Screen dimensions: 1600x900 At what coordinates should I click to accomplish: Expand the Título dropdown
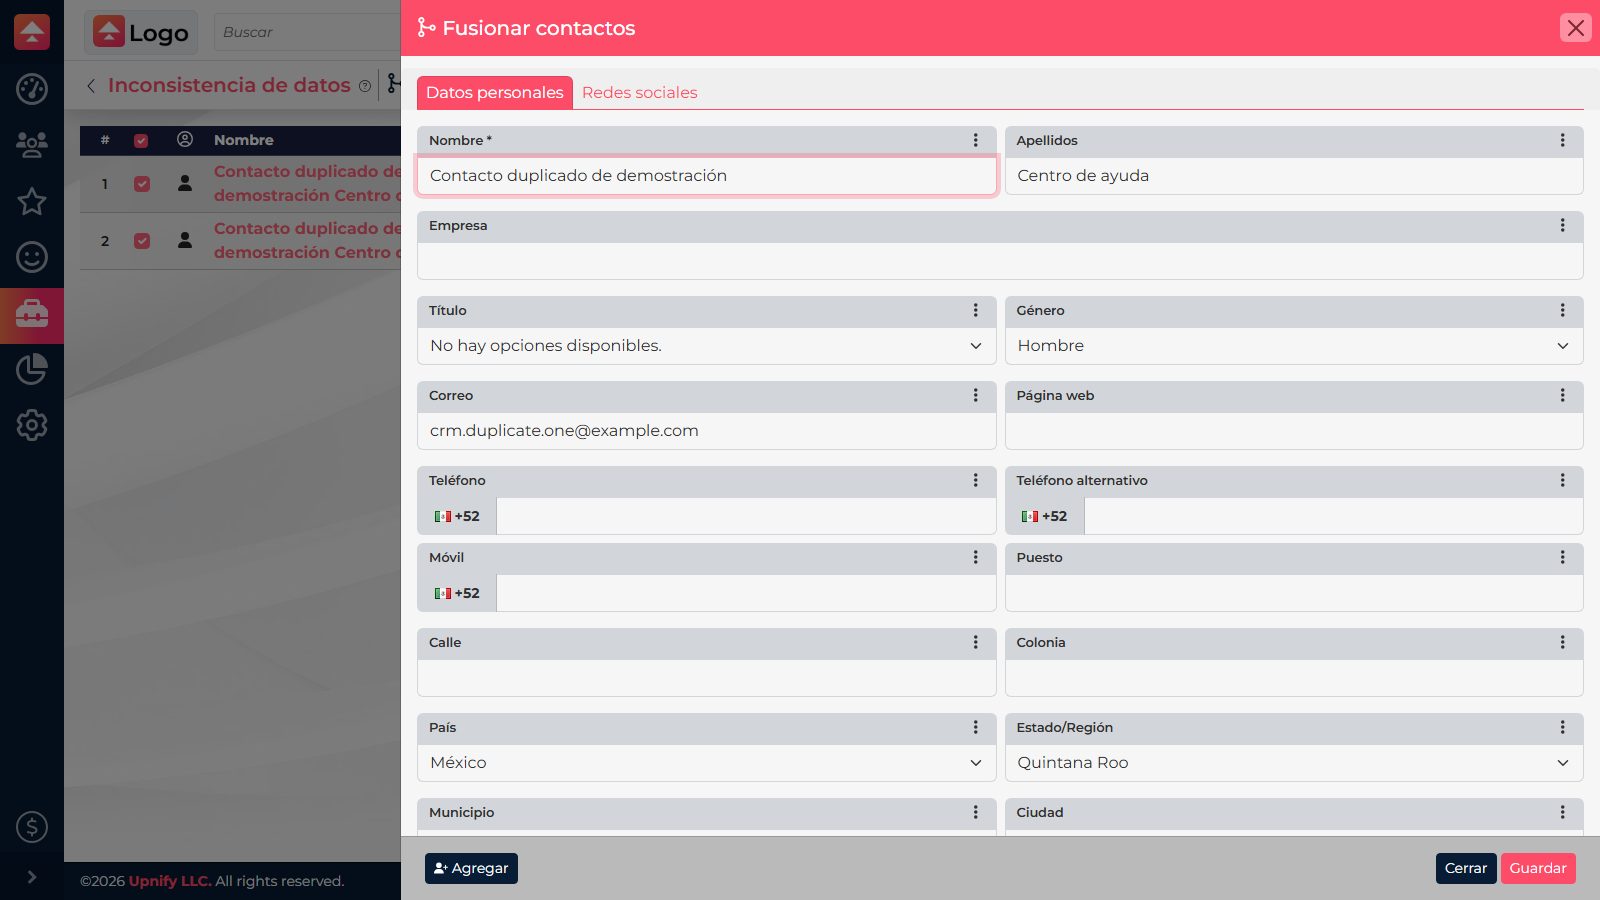(707, 346)
